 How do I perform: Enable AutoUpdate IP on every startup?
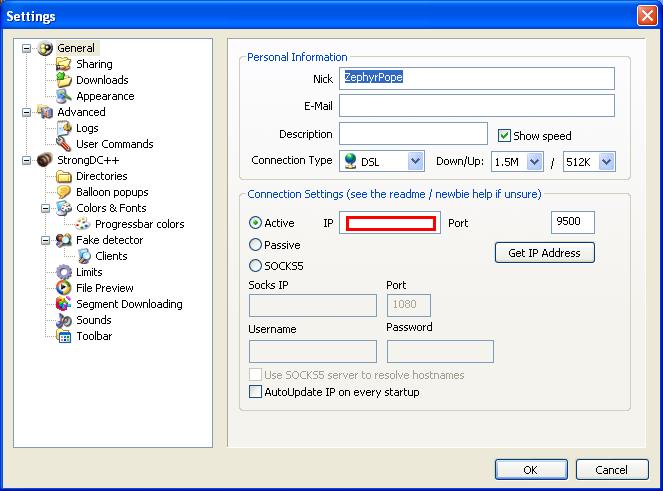255,392
